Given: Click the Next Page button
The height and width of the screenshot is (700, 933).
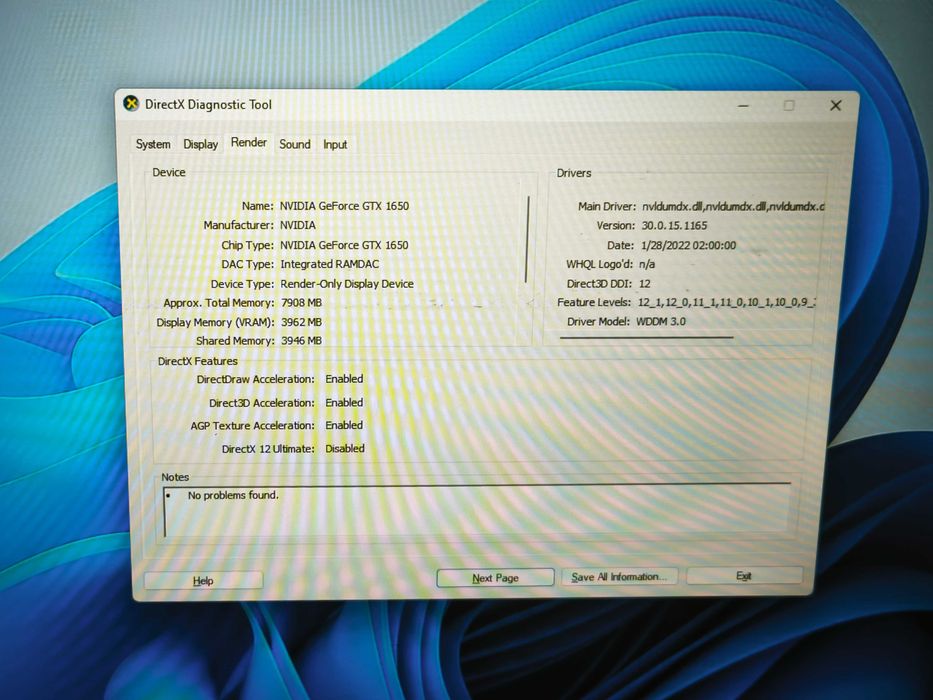Looking at the screenshot, I should tap(495, 578).
